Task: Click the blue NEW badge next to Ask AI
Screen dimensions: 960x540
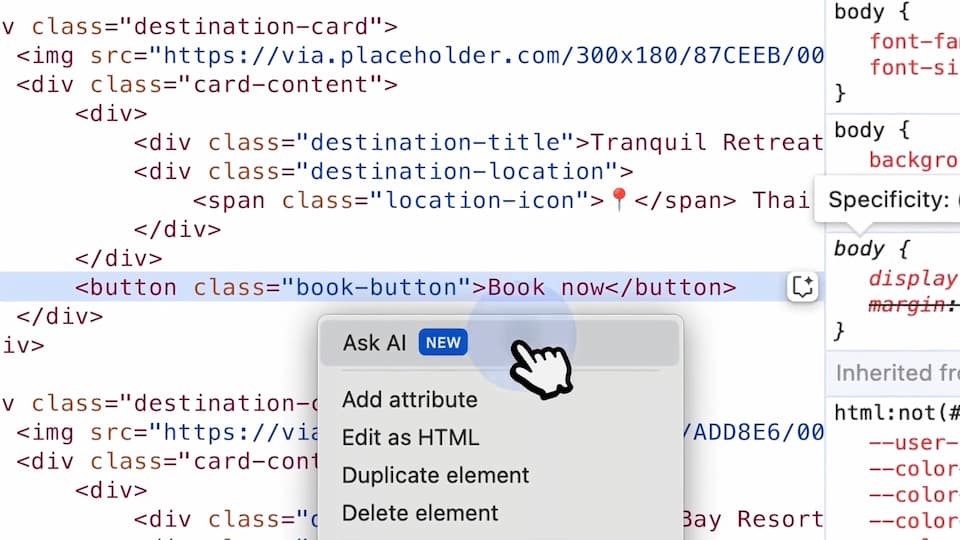Action: coord(443,343)
